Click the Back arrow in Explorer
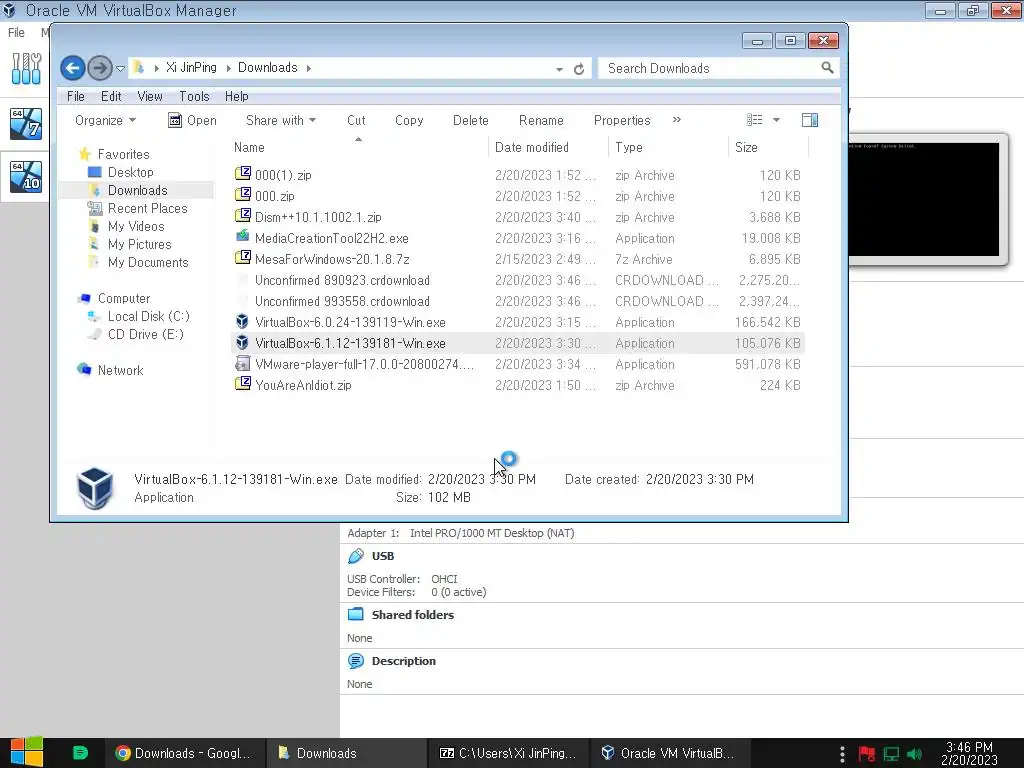This screenshot has height=768, width=1024. tap(72, 68)
